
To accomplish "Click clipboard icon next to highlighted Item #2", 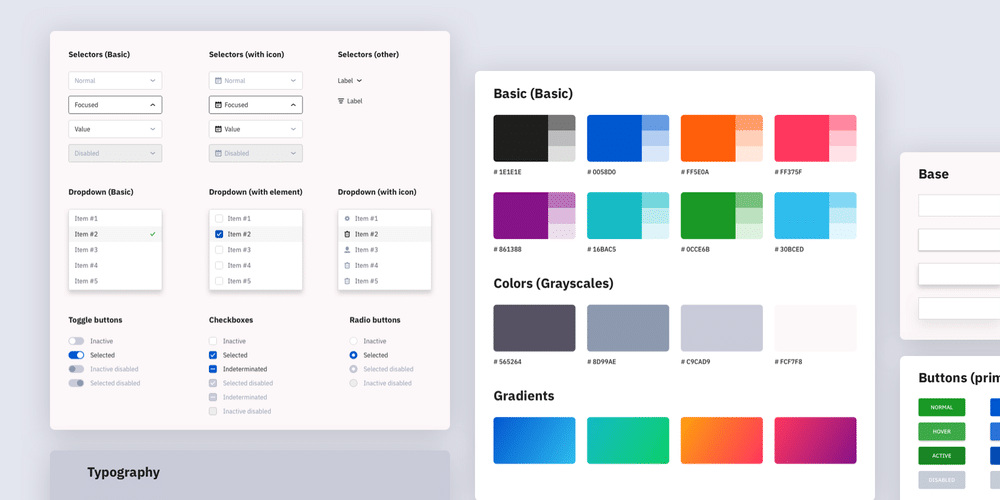I will tap(347, 234).
